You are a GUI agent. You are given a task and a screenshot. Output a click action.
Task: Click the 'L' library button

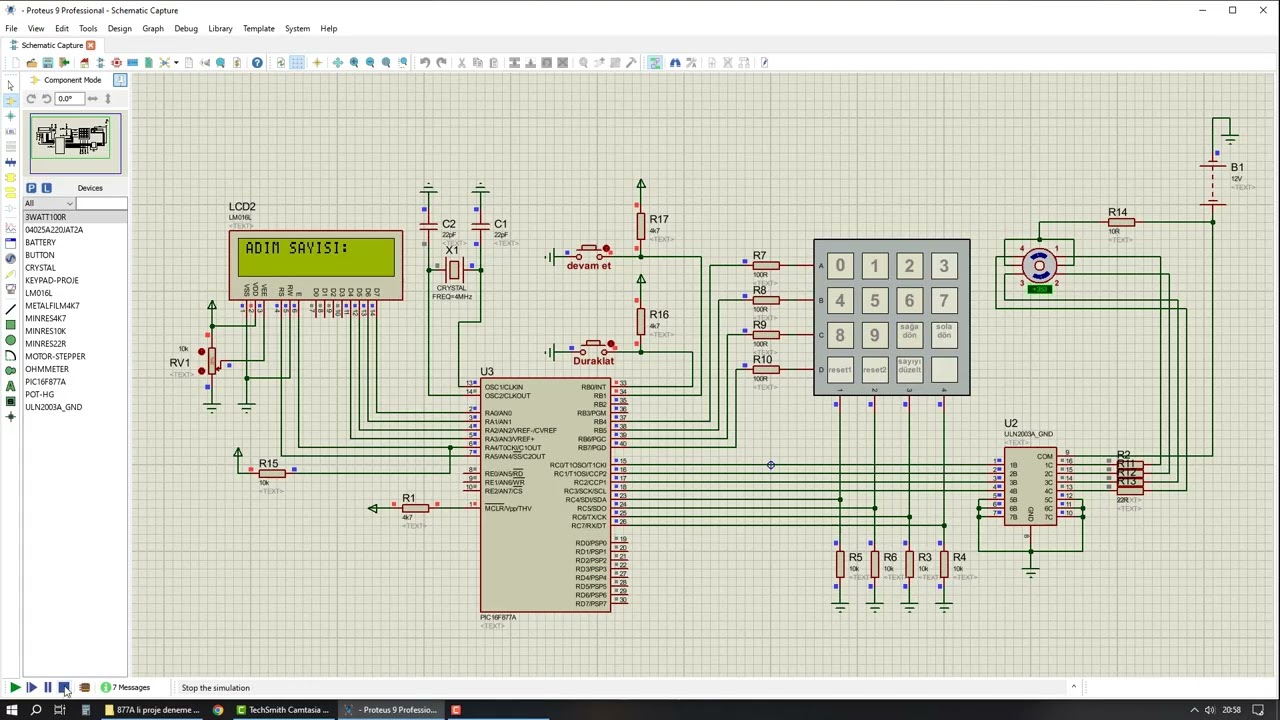pos(46,188)
